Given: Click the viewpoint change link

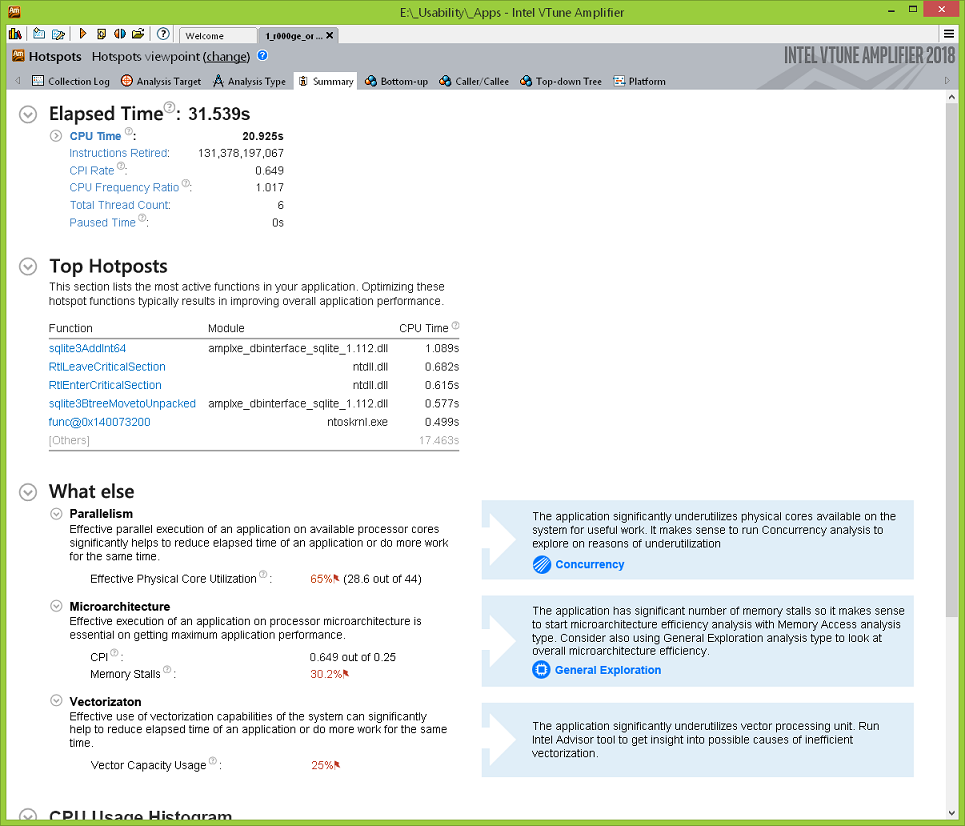Looking at the screenshot, I should pyautogui.click(x=227, y=57).
